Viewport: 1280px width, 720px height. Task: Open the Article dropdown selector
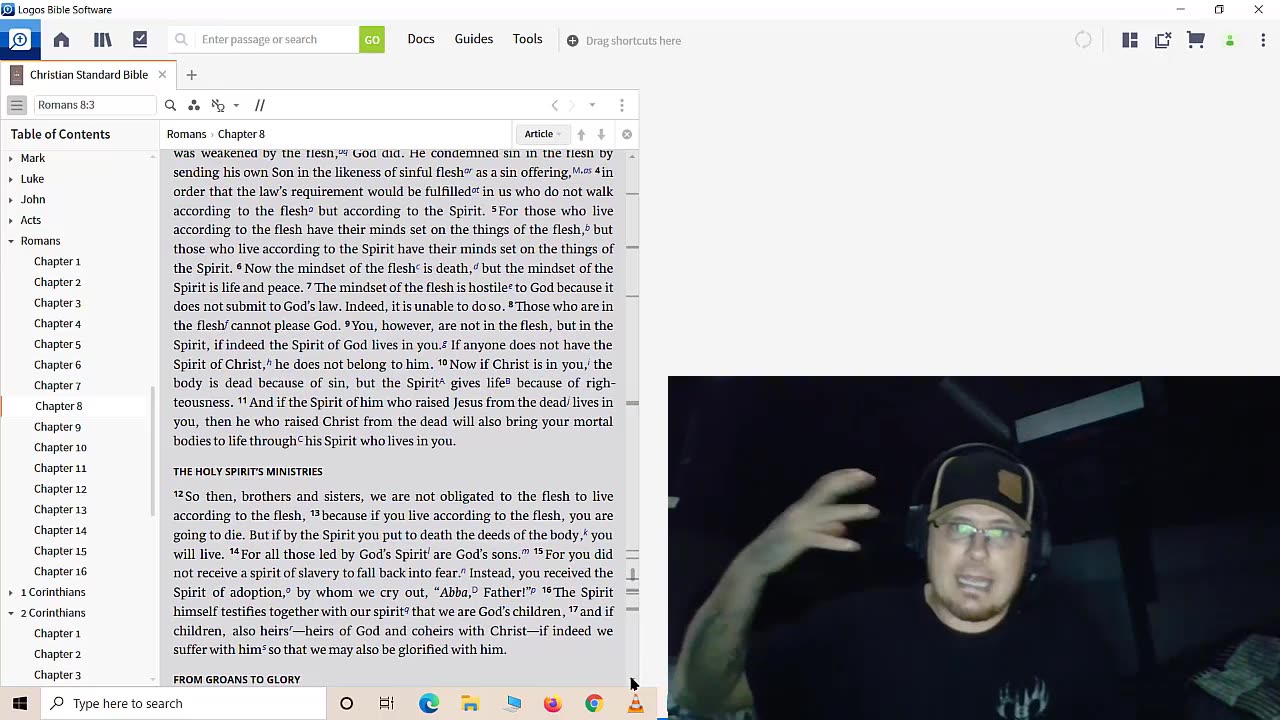click(543, 134)
